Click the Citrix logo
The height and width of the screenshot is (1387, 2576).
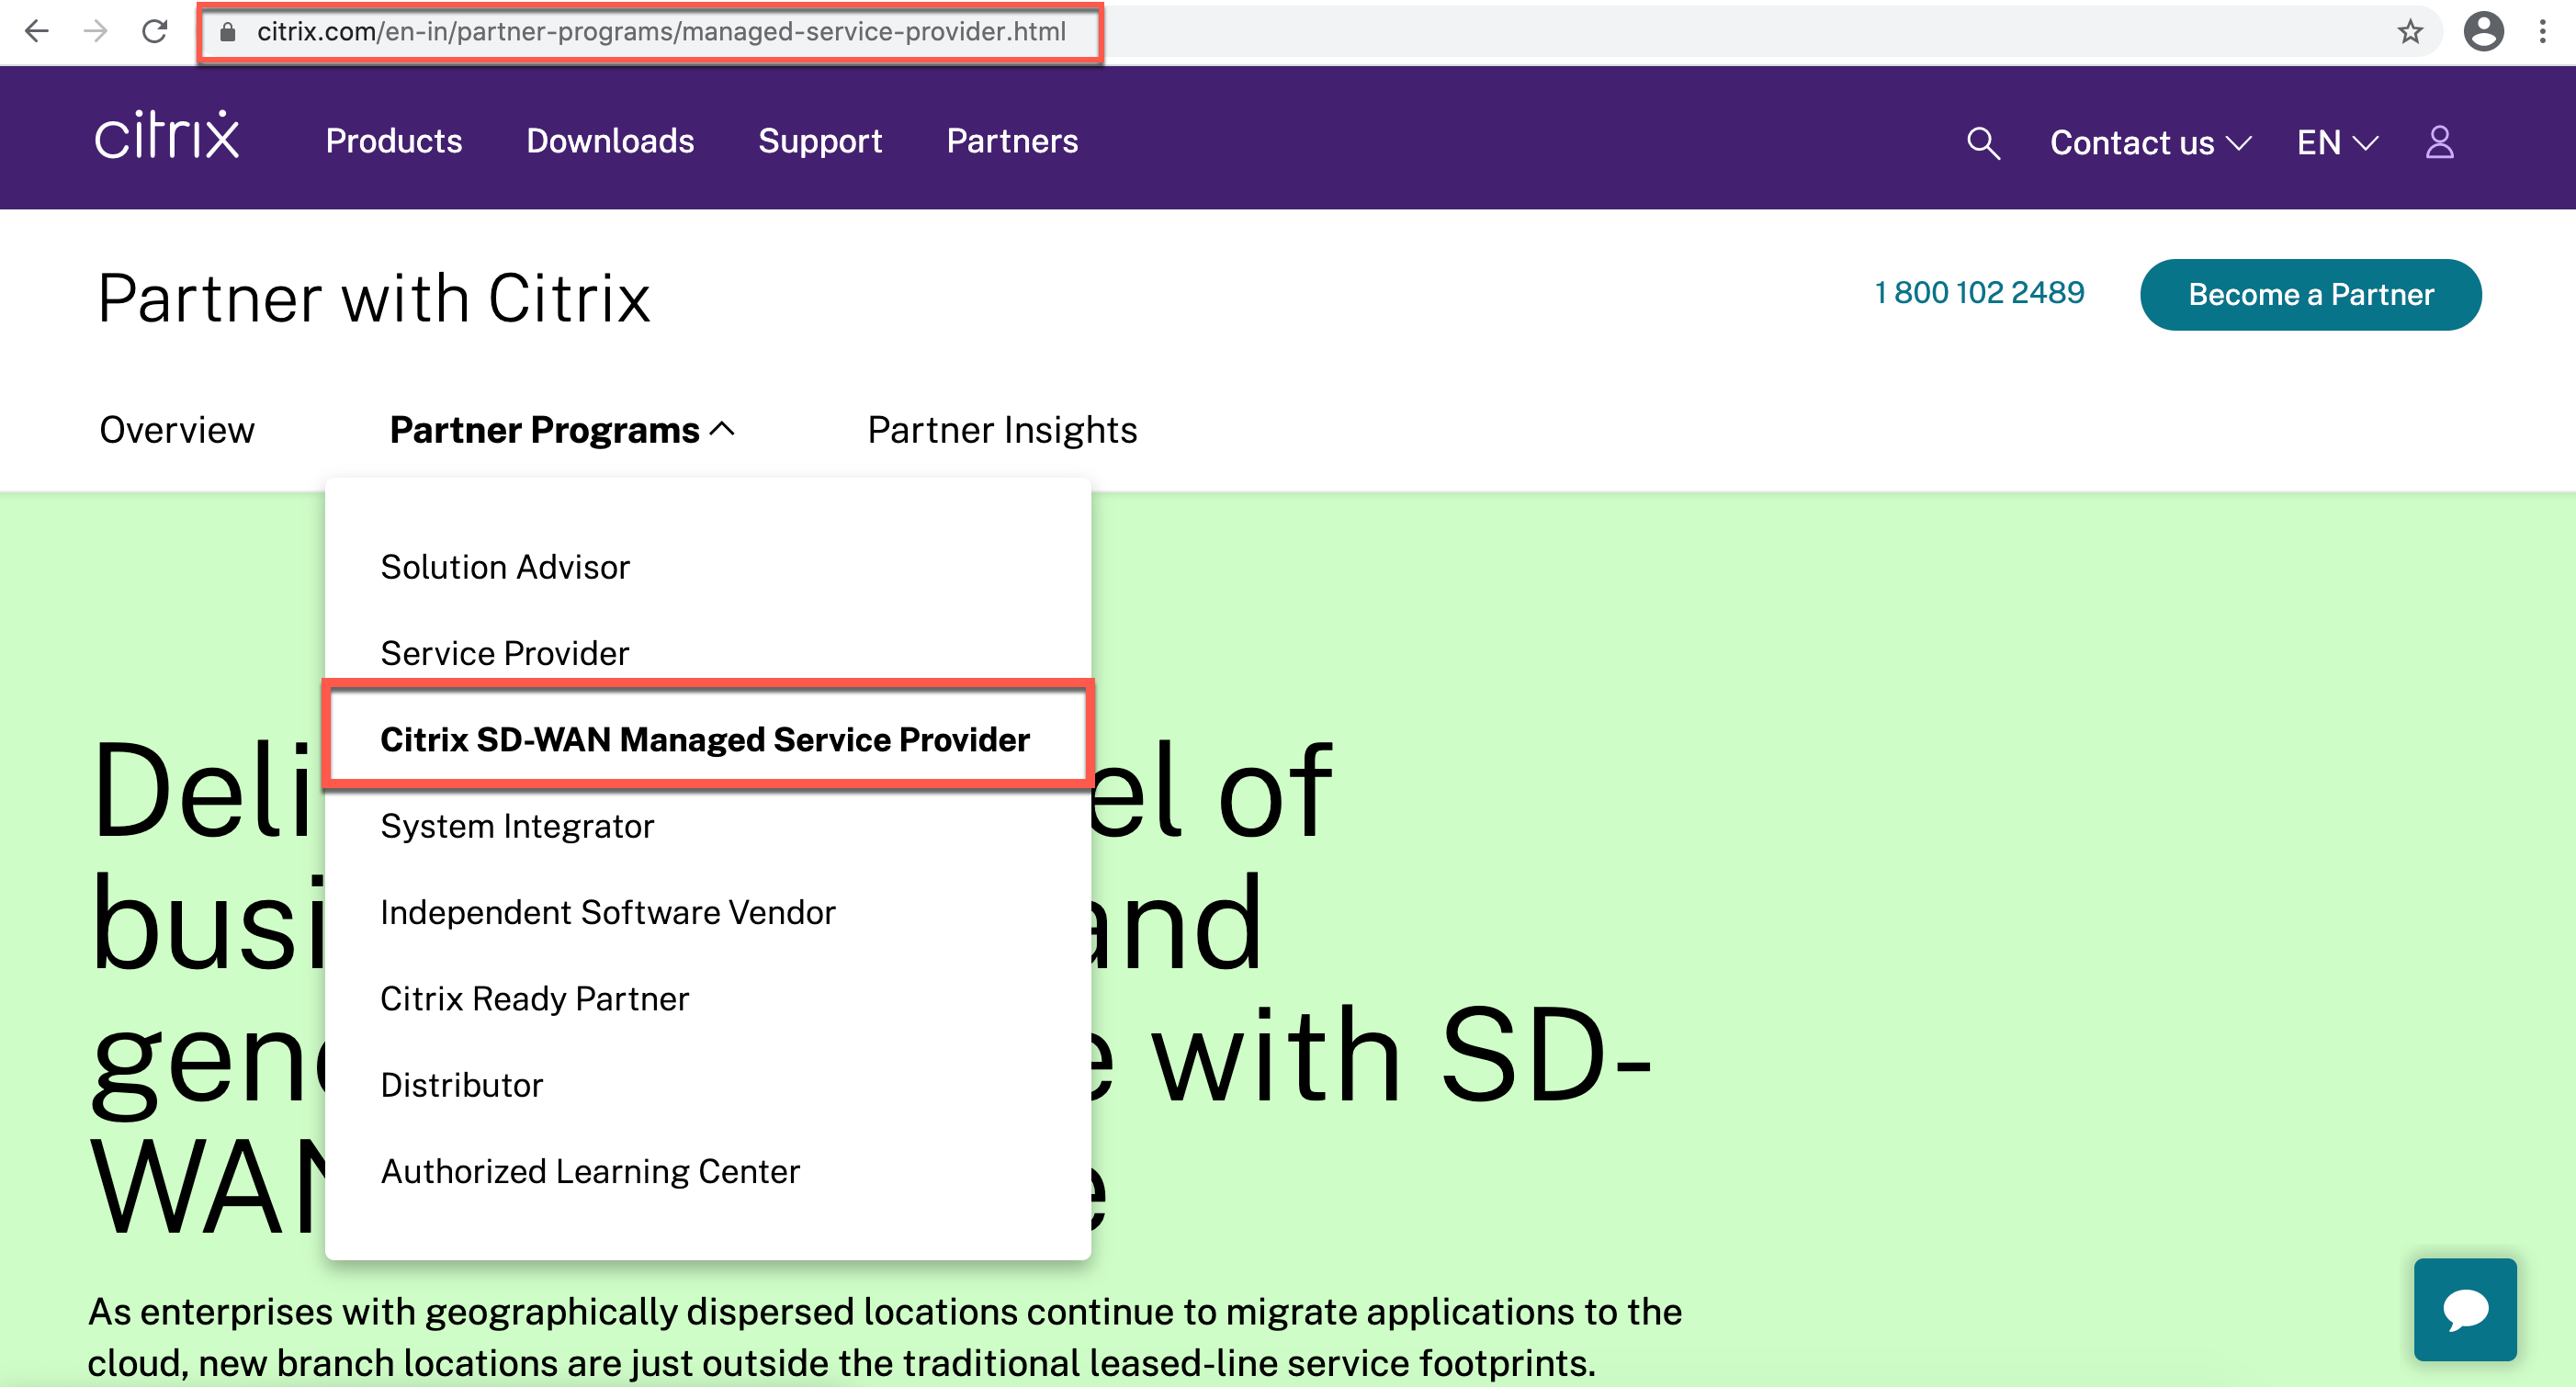(x=167, y=135)
